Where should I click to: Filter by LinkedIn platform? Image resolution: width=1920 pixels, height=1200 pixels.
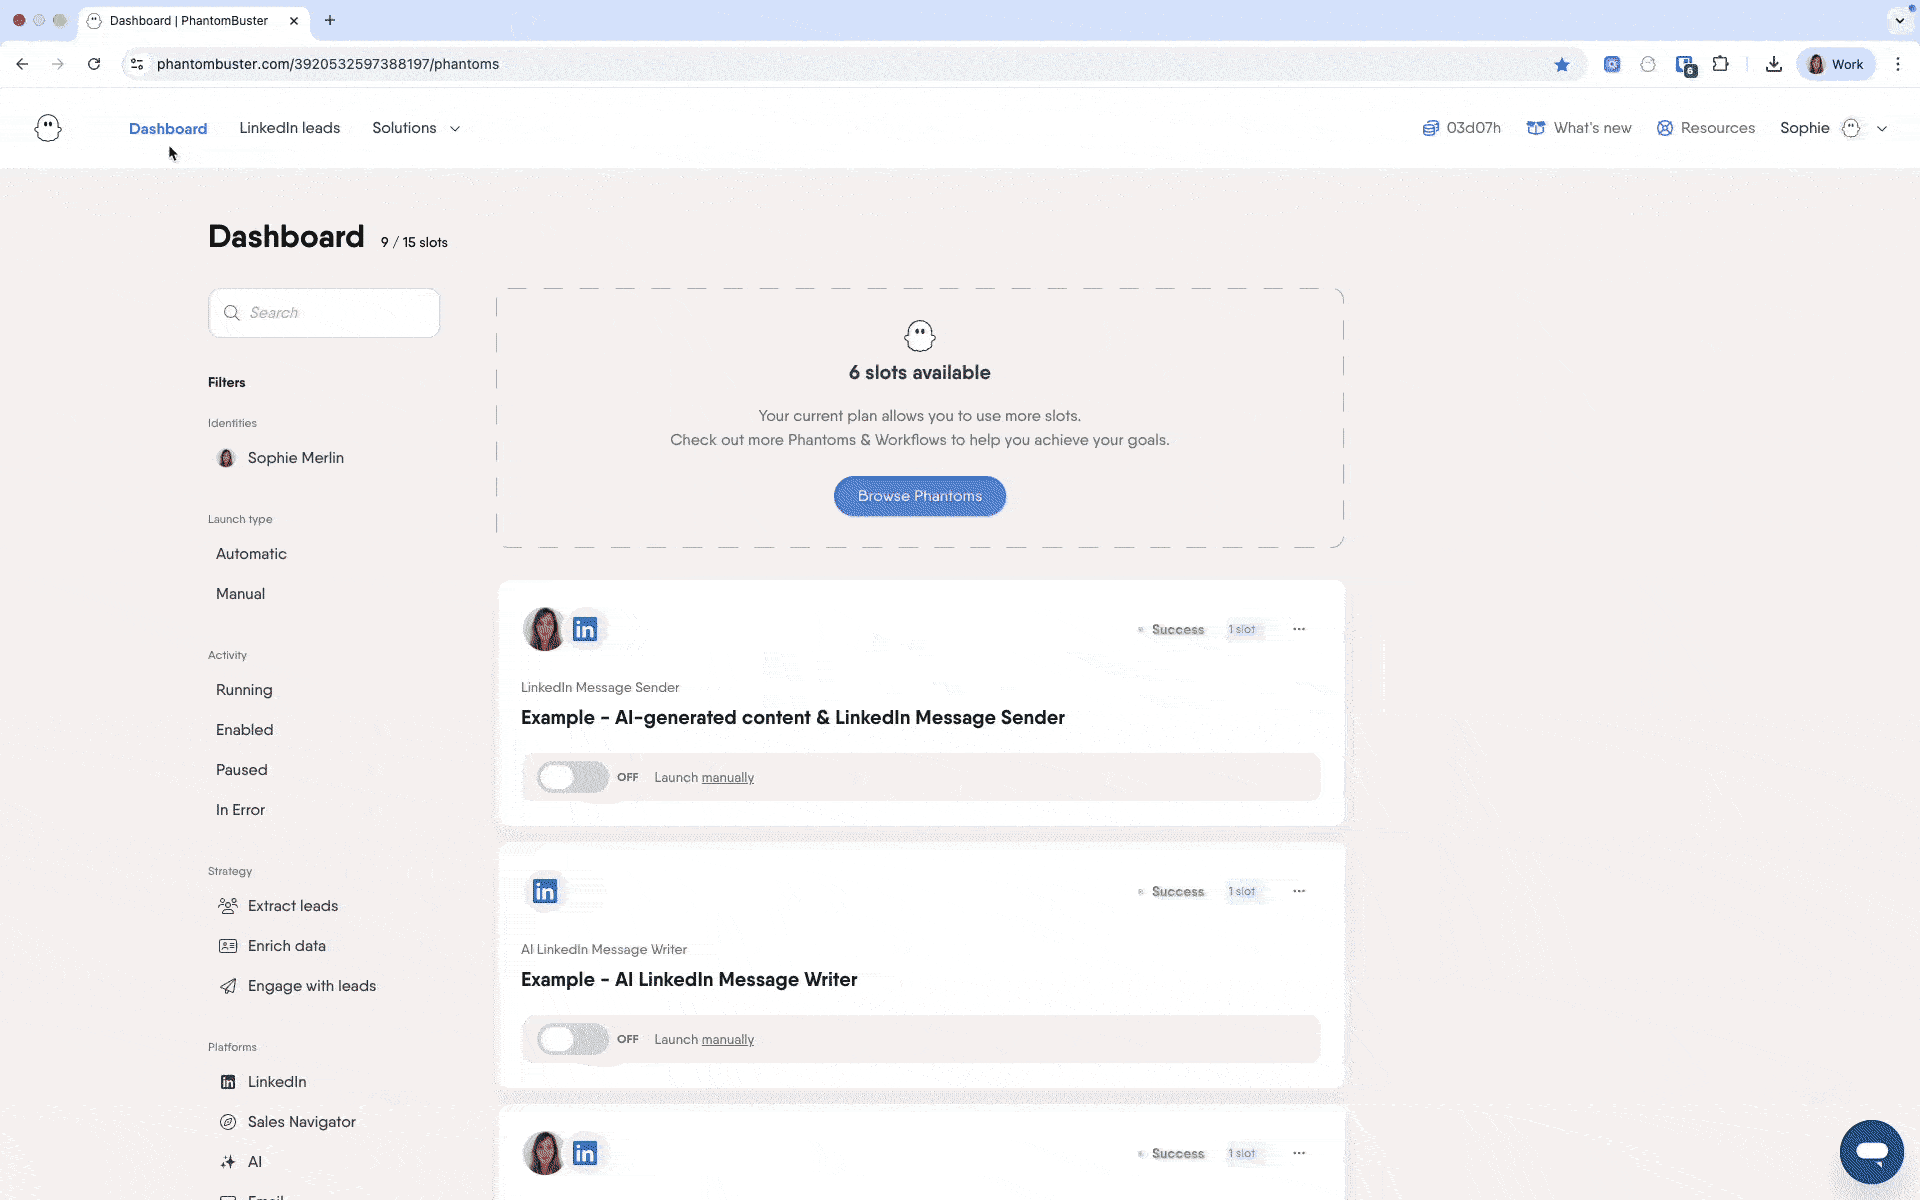[x=262, y=1082]
